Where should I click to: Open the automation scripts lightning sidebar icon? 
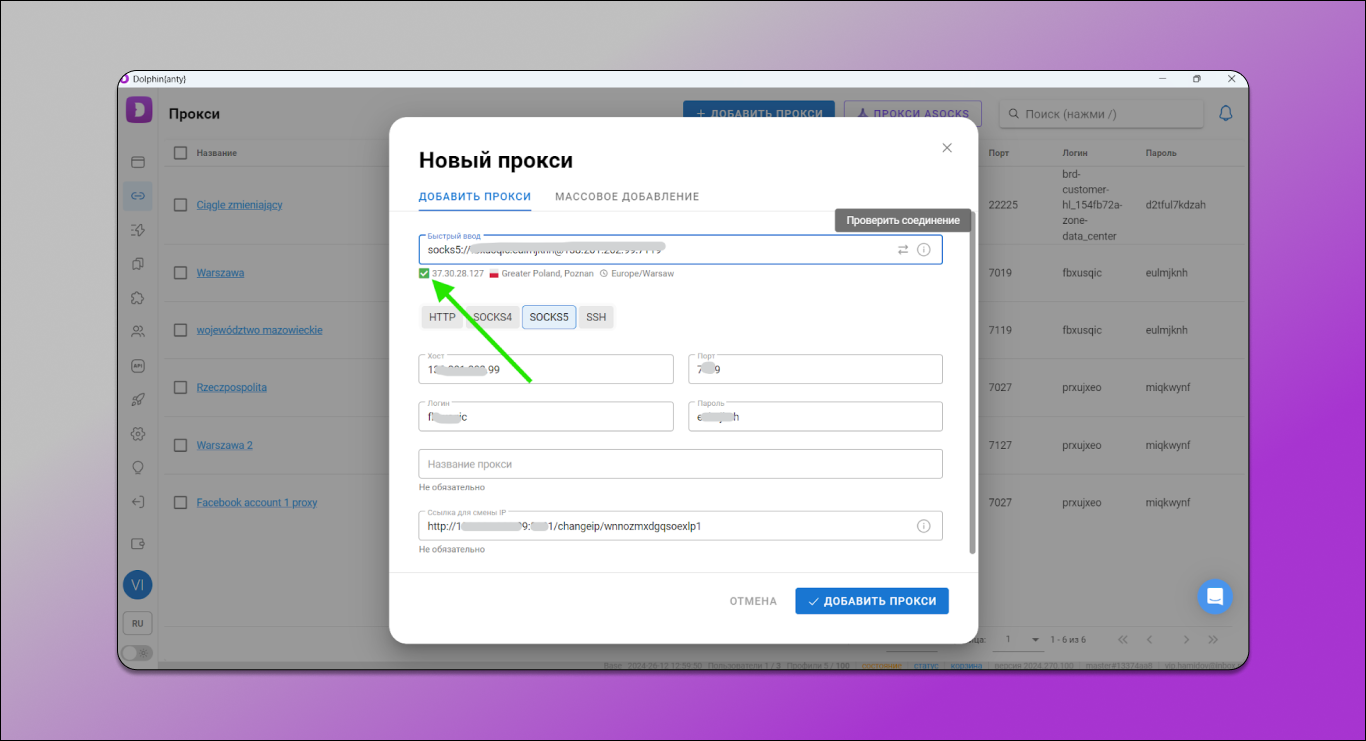point(138,230)
